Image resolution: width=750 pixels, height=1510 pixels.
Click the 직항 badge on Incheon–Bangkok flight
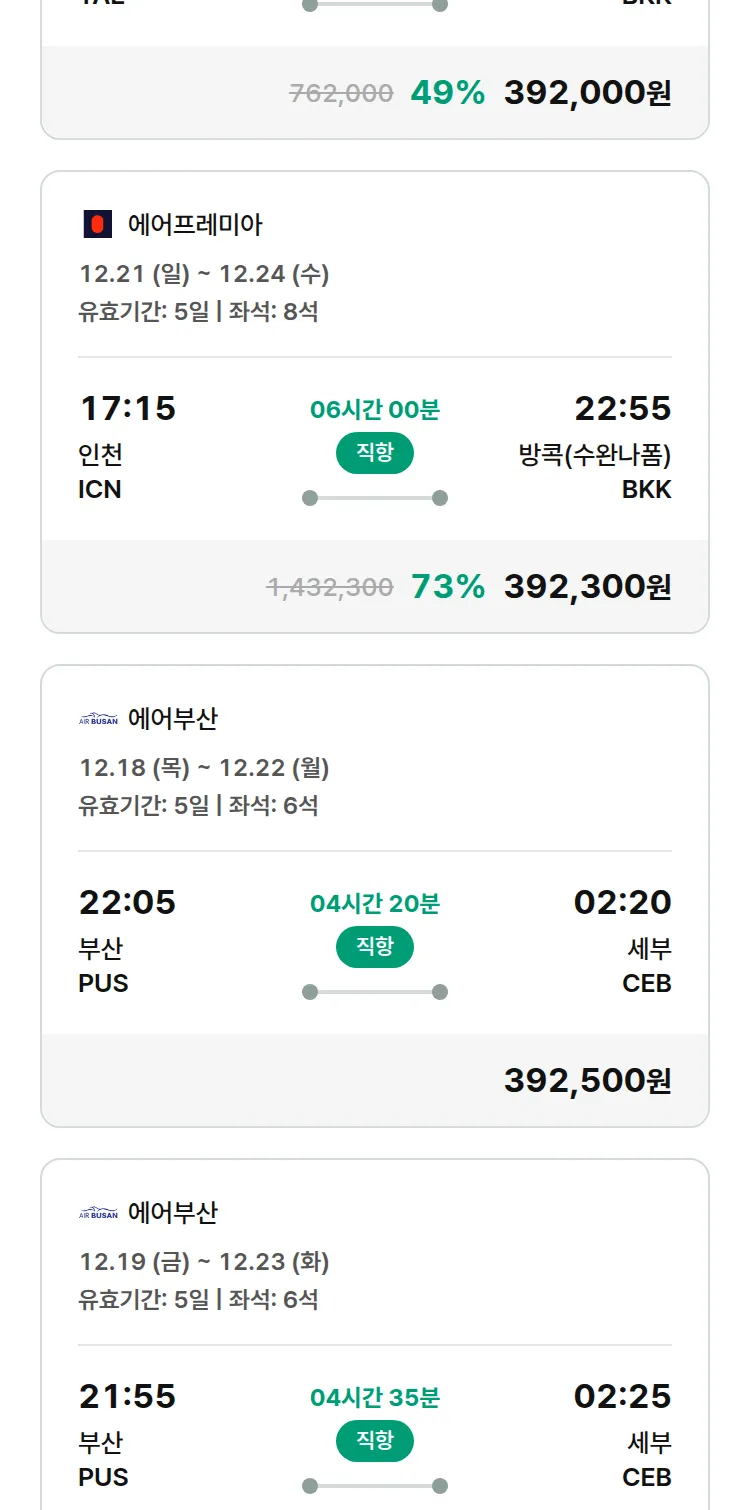[375, 453]
